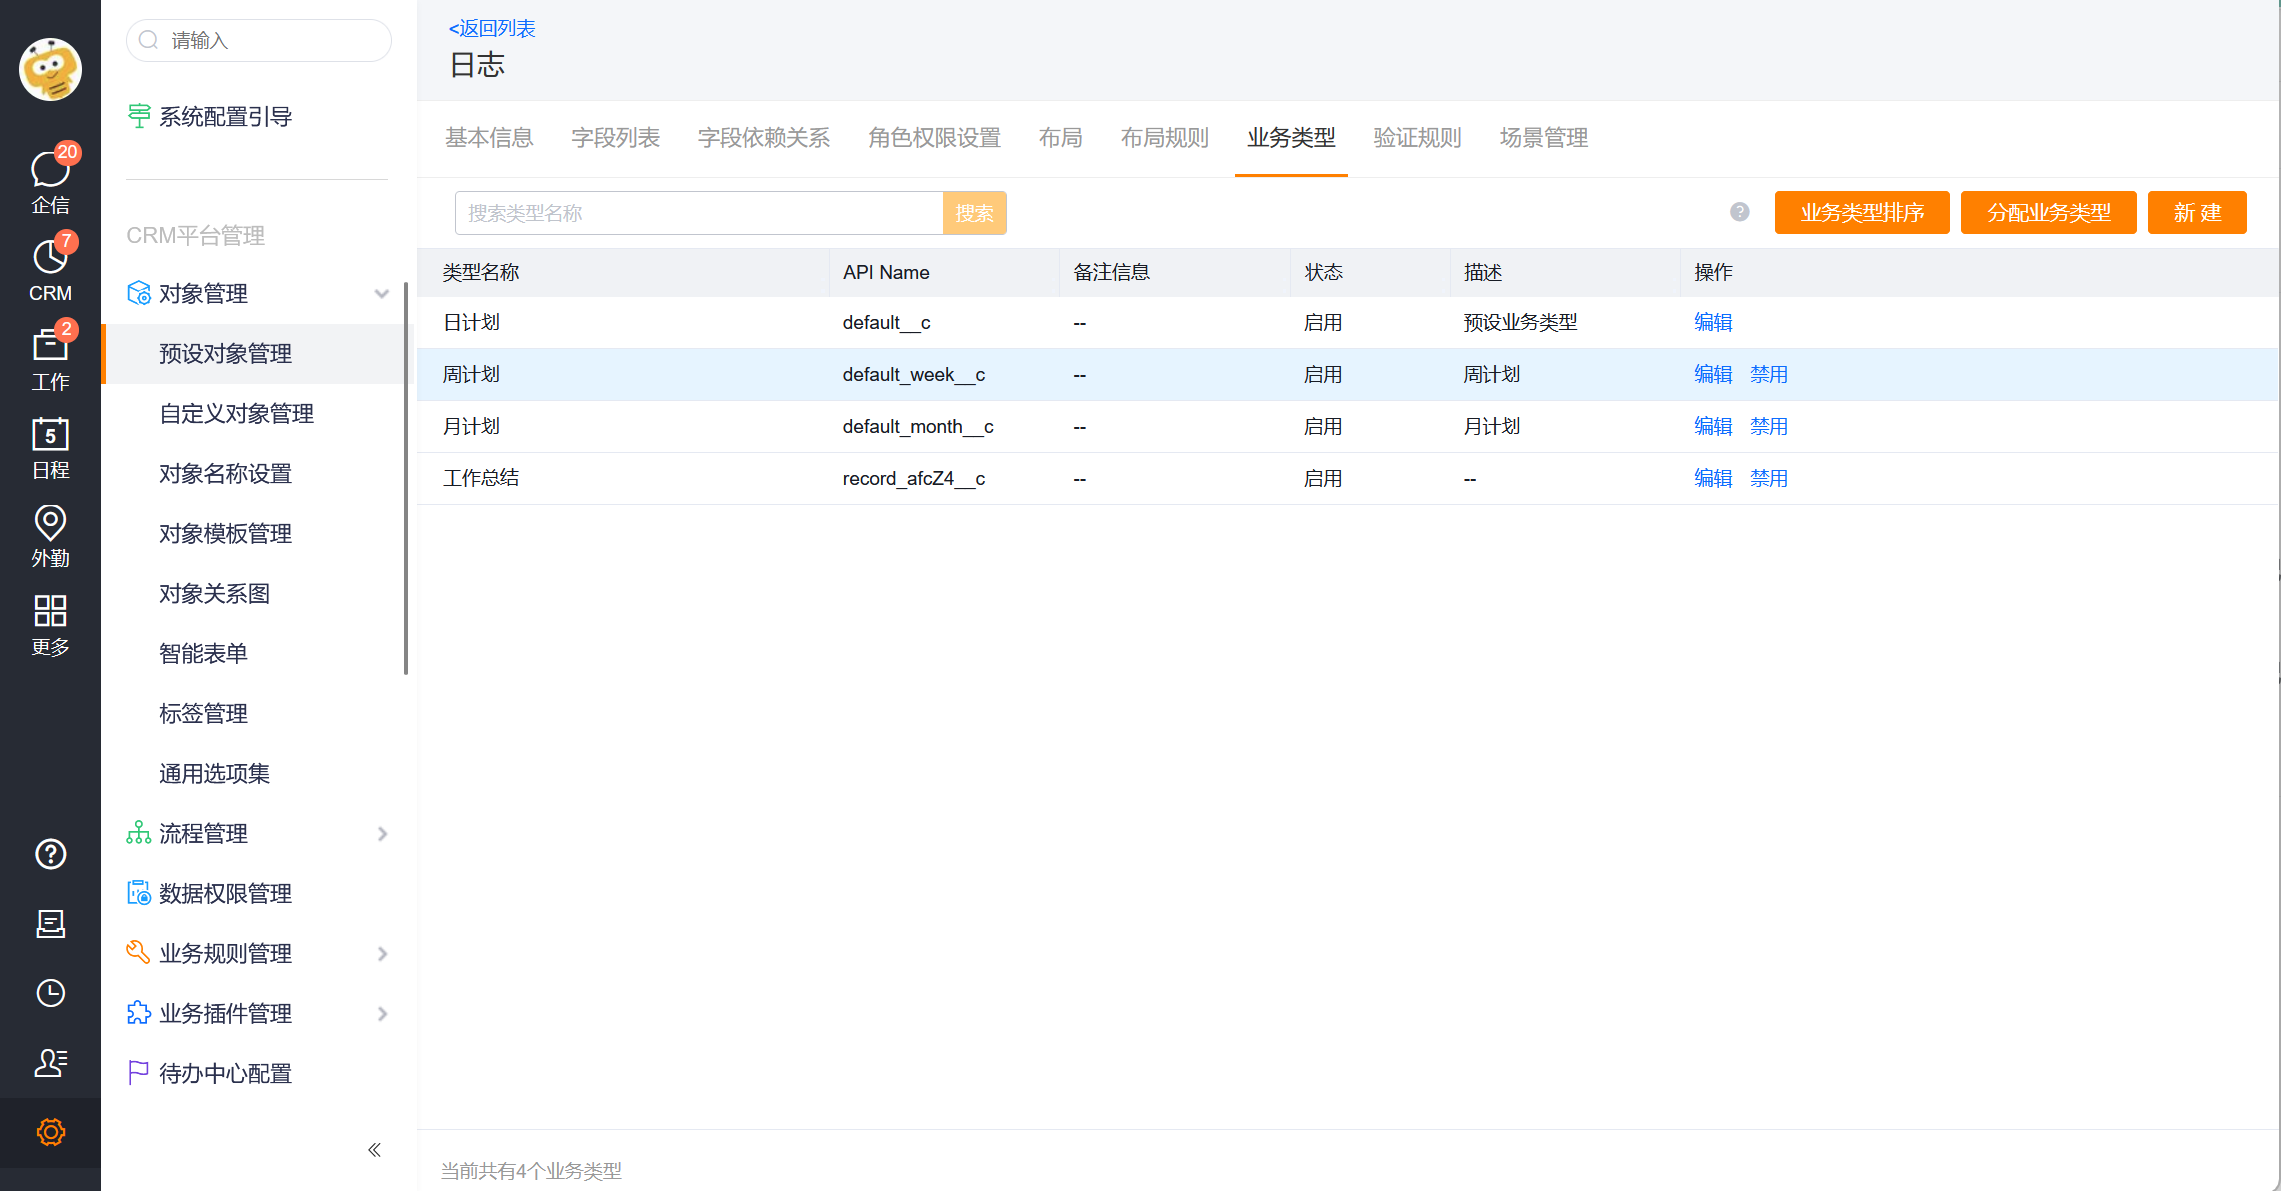This screenshot has width=2281, height=1191.
Task: Edit the 周计划 business type
Action: (x=1713, y=374)
